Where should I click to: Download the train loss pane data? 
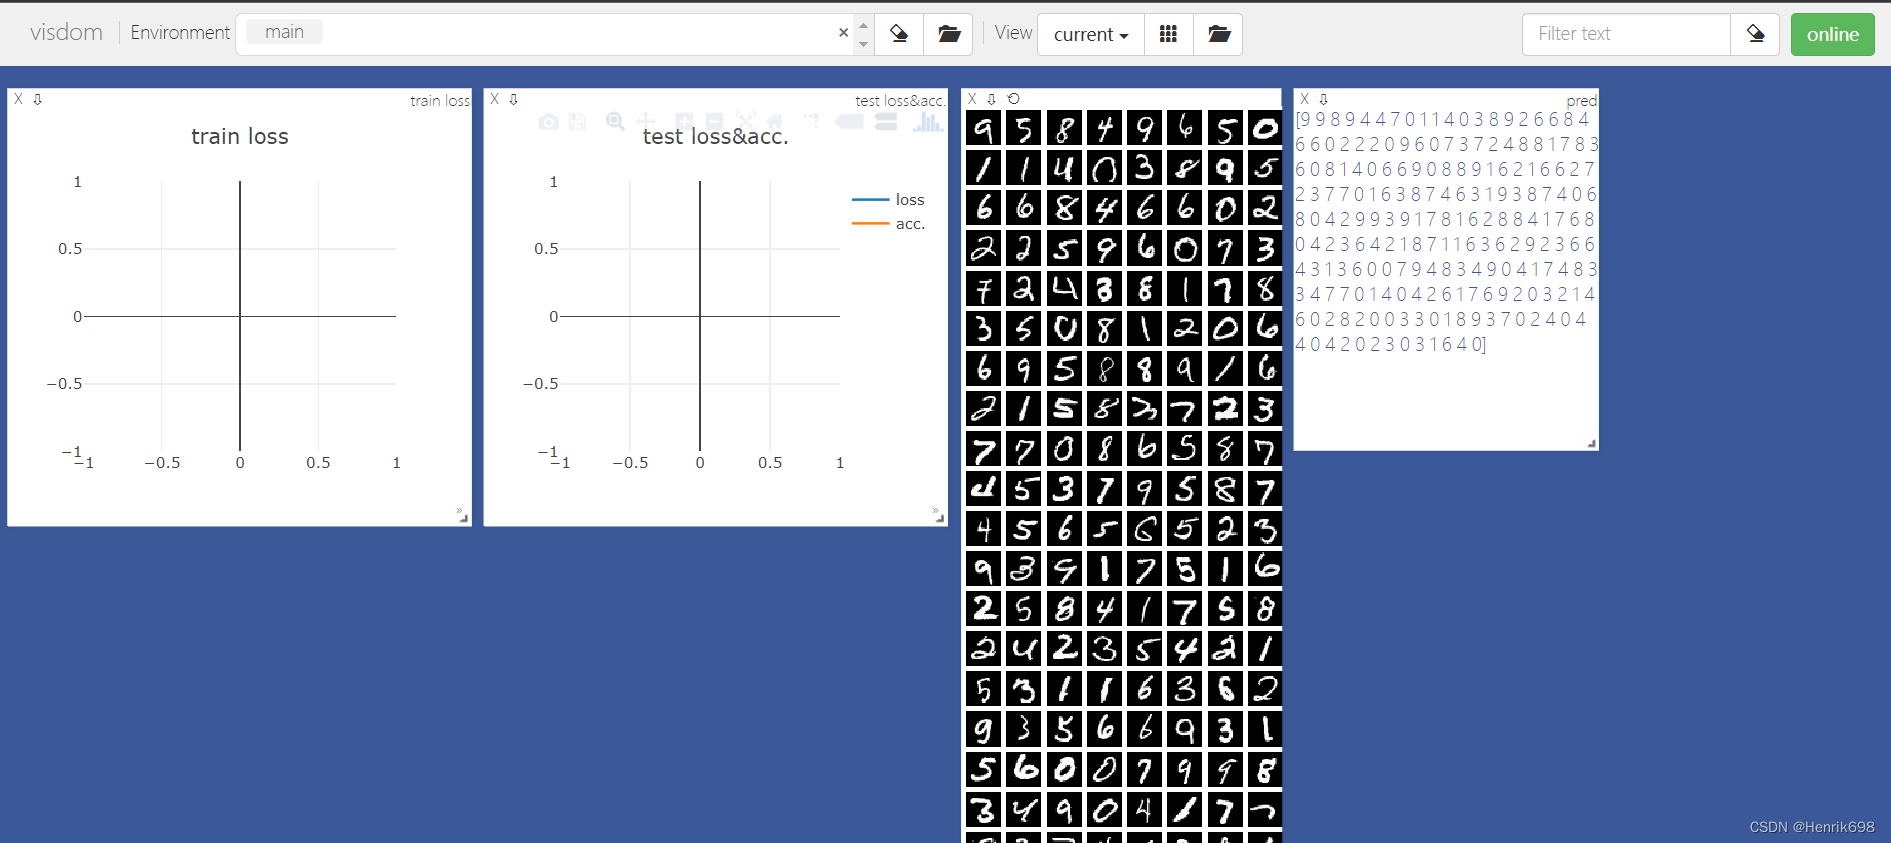coord(37,99)
